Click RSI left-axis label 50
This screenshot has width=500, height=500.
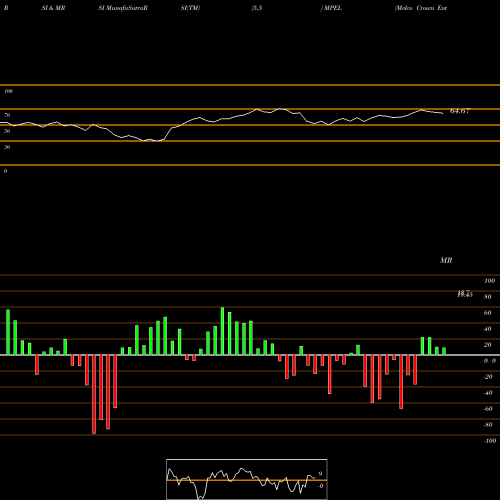point(7,131)
